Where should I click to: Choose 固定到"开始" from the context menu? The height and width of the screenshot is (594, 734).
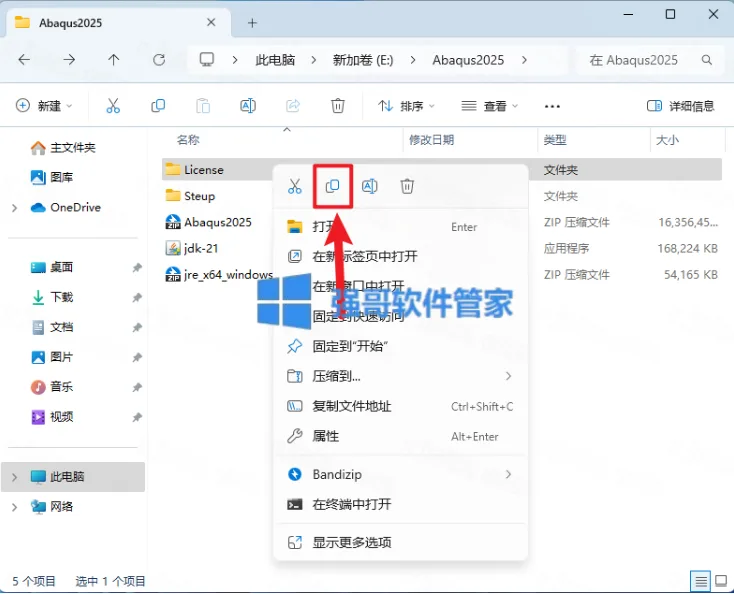click(x=400, y=346)
